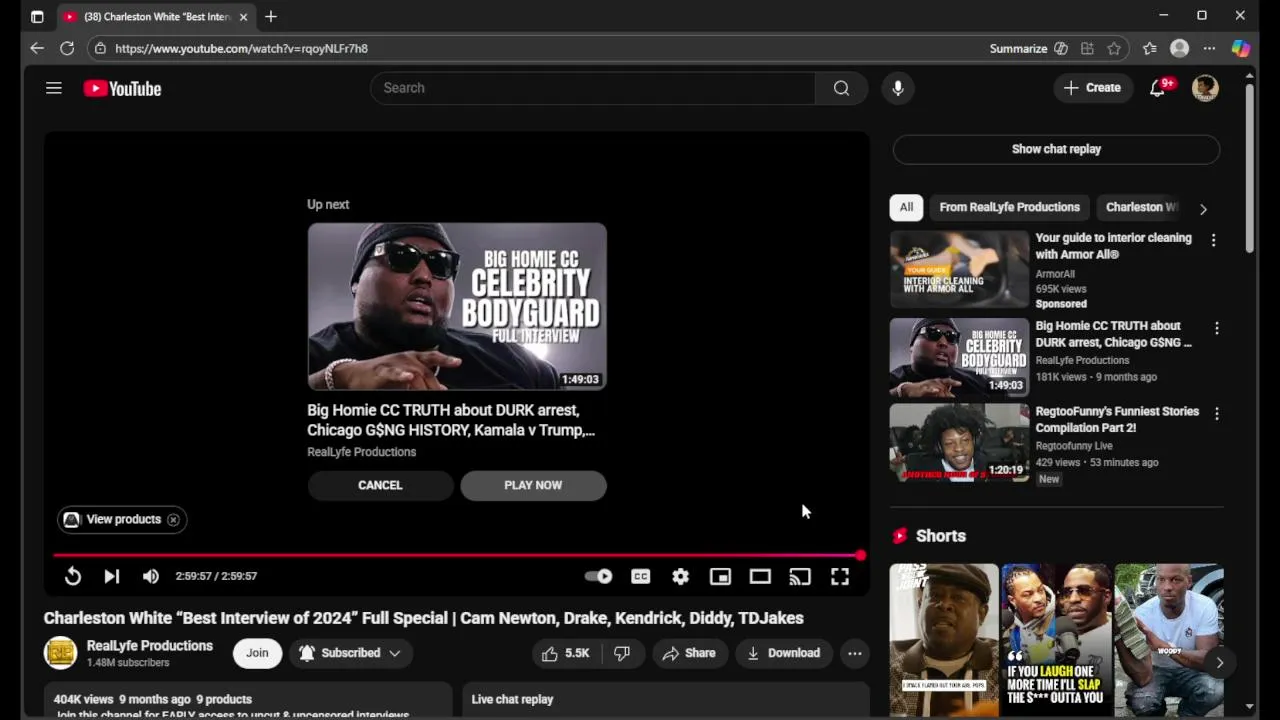Open browser settings ellipsis menu
The width and height of the screenshot is (1280, 720).
1209,48
